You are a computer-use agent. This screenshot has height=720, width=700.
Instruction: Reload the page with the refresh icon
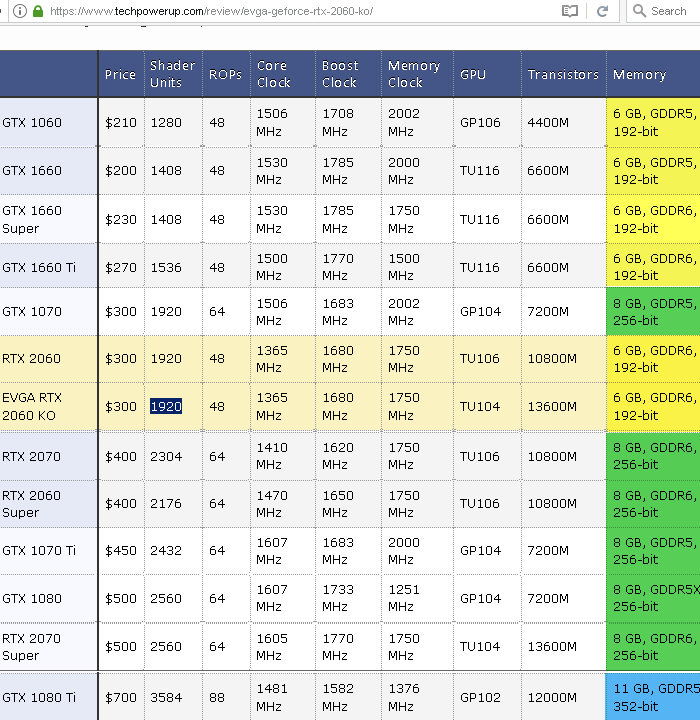[x=603, y=11]
